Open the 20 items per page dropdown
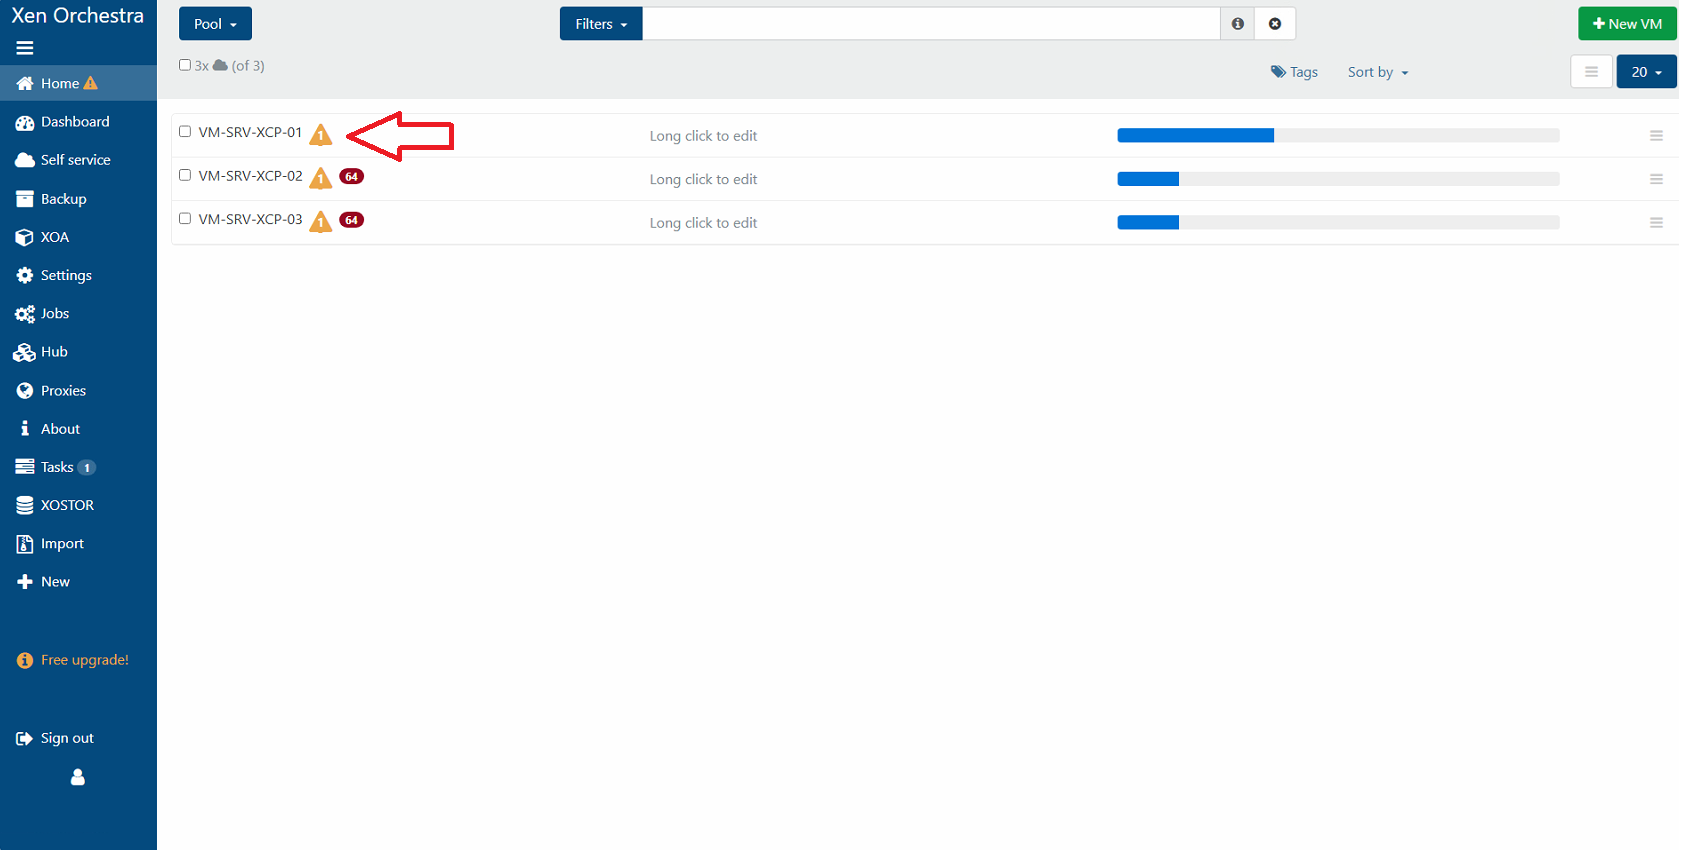1684x850 pixels. coord(1646,72)
